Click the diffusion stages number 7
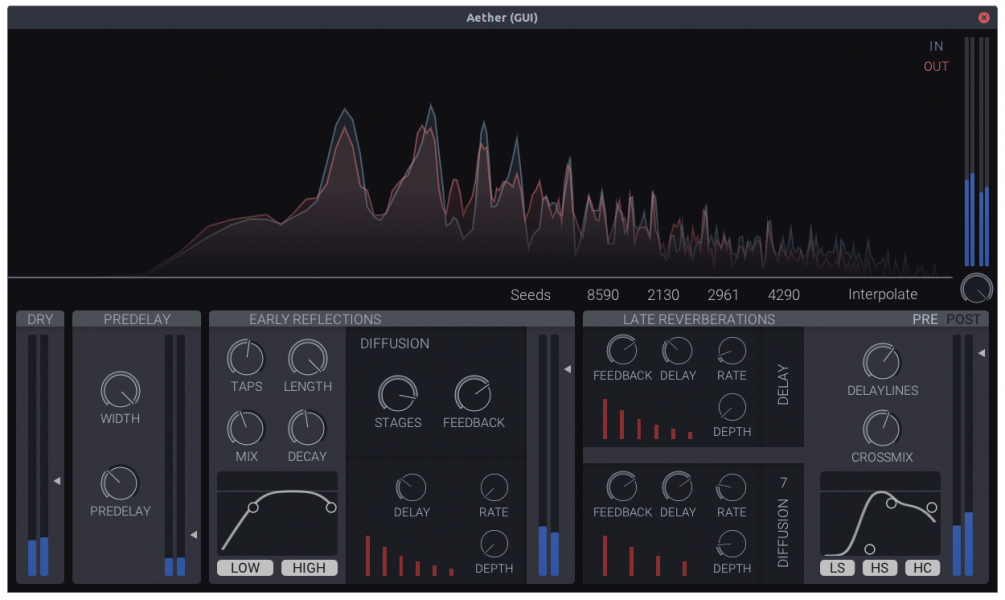Screen dimensions: 1005x600 tap(783, 483)
